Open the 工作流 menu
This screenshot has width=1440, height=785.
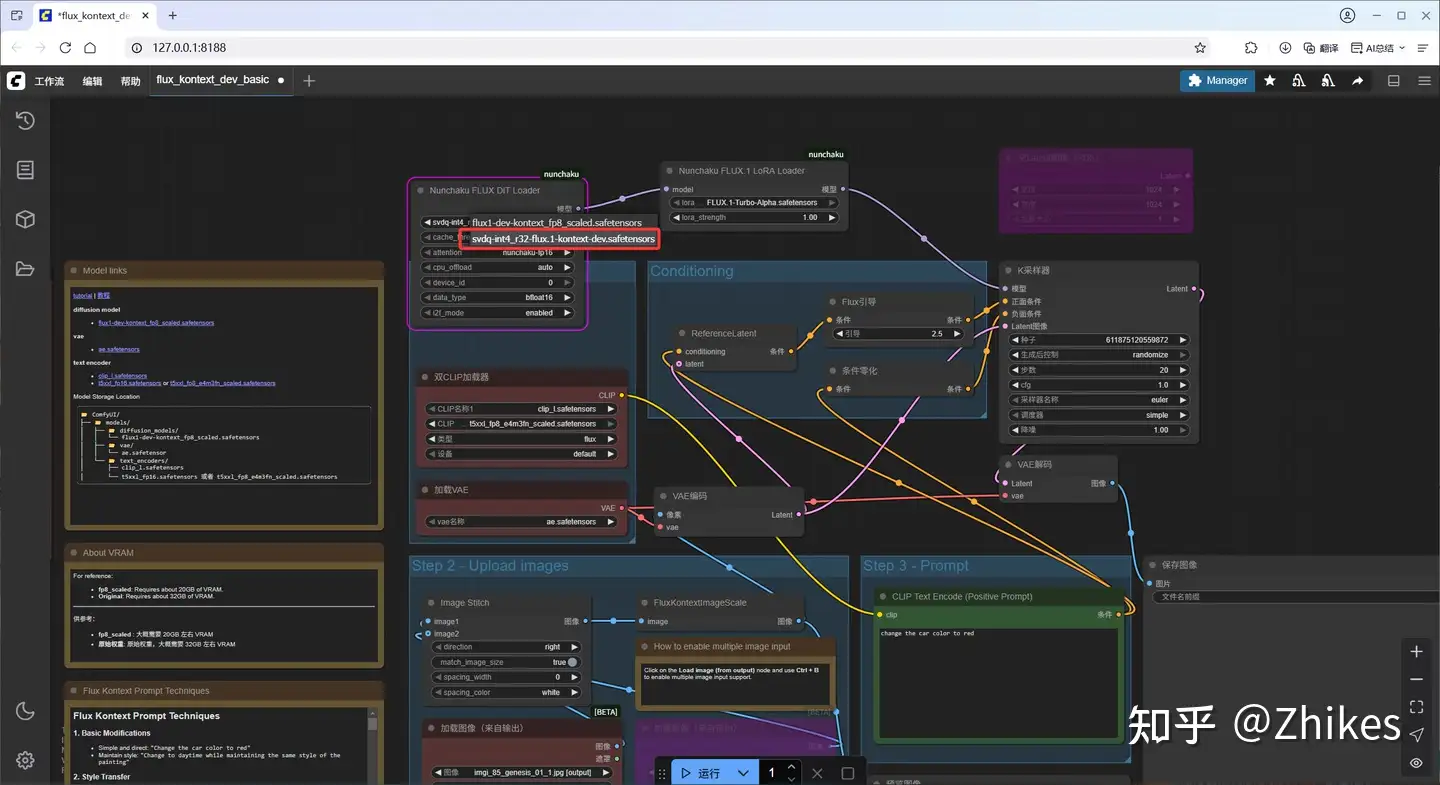(49, 81)
